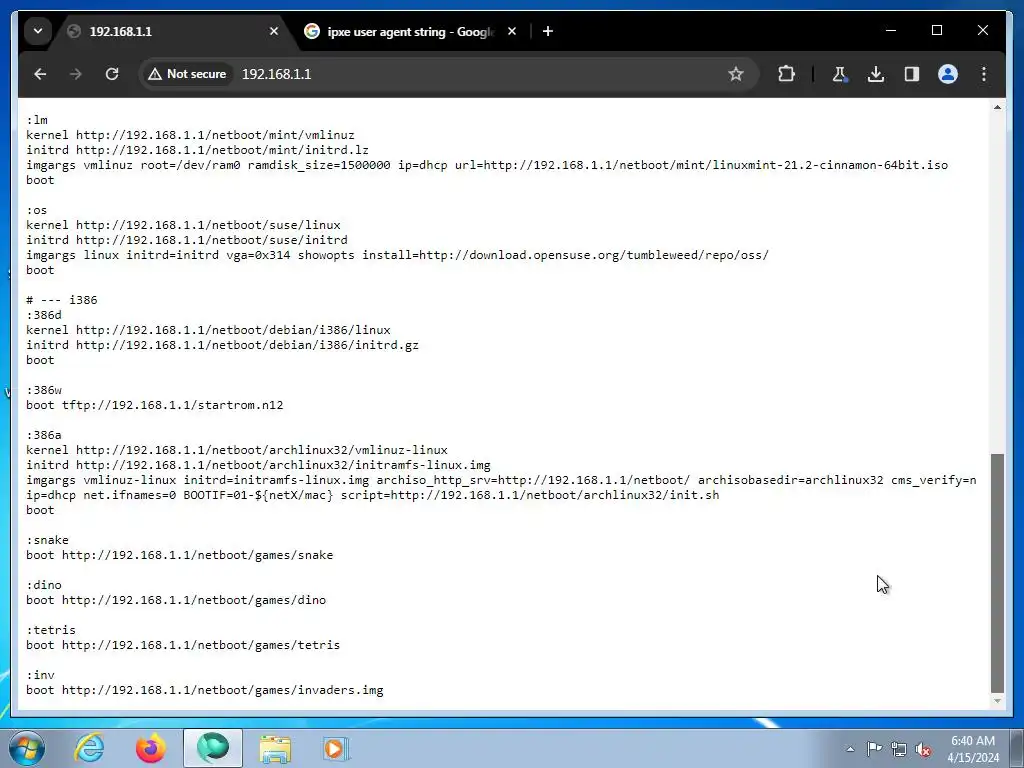Maximize the browser window

936,31
